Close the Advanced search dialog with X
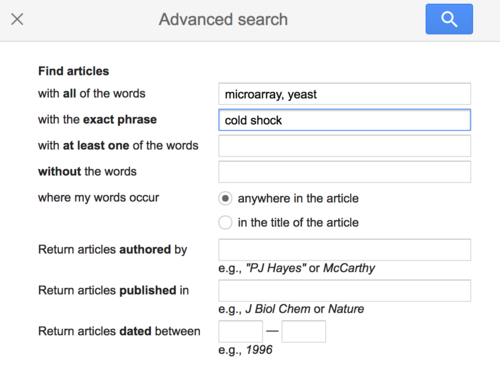The height and width of the screenshot is (378, 500). pyautogui.click(x=17, y=19)
